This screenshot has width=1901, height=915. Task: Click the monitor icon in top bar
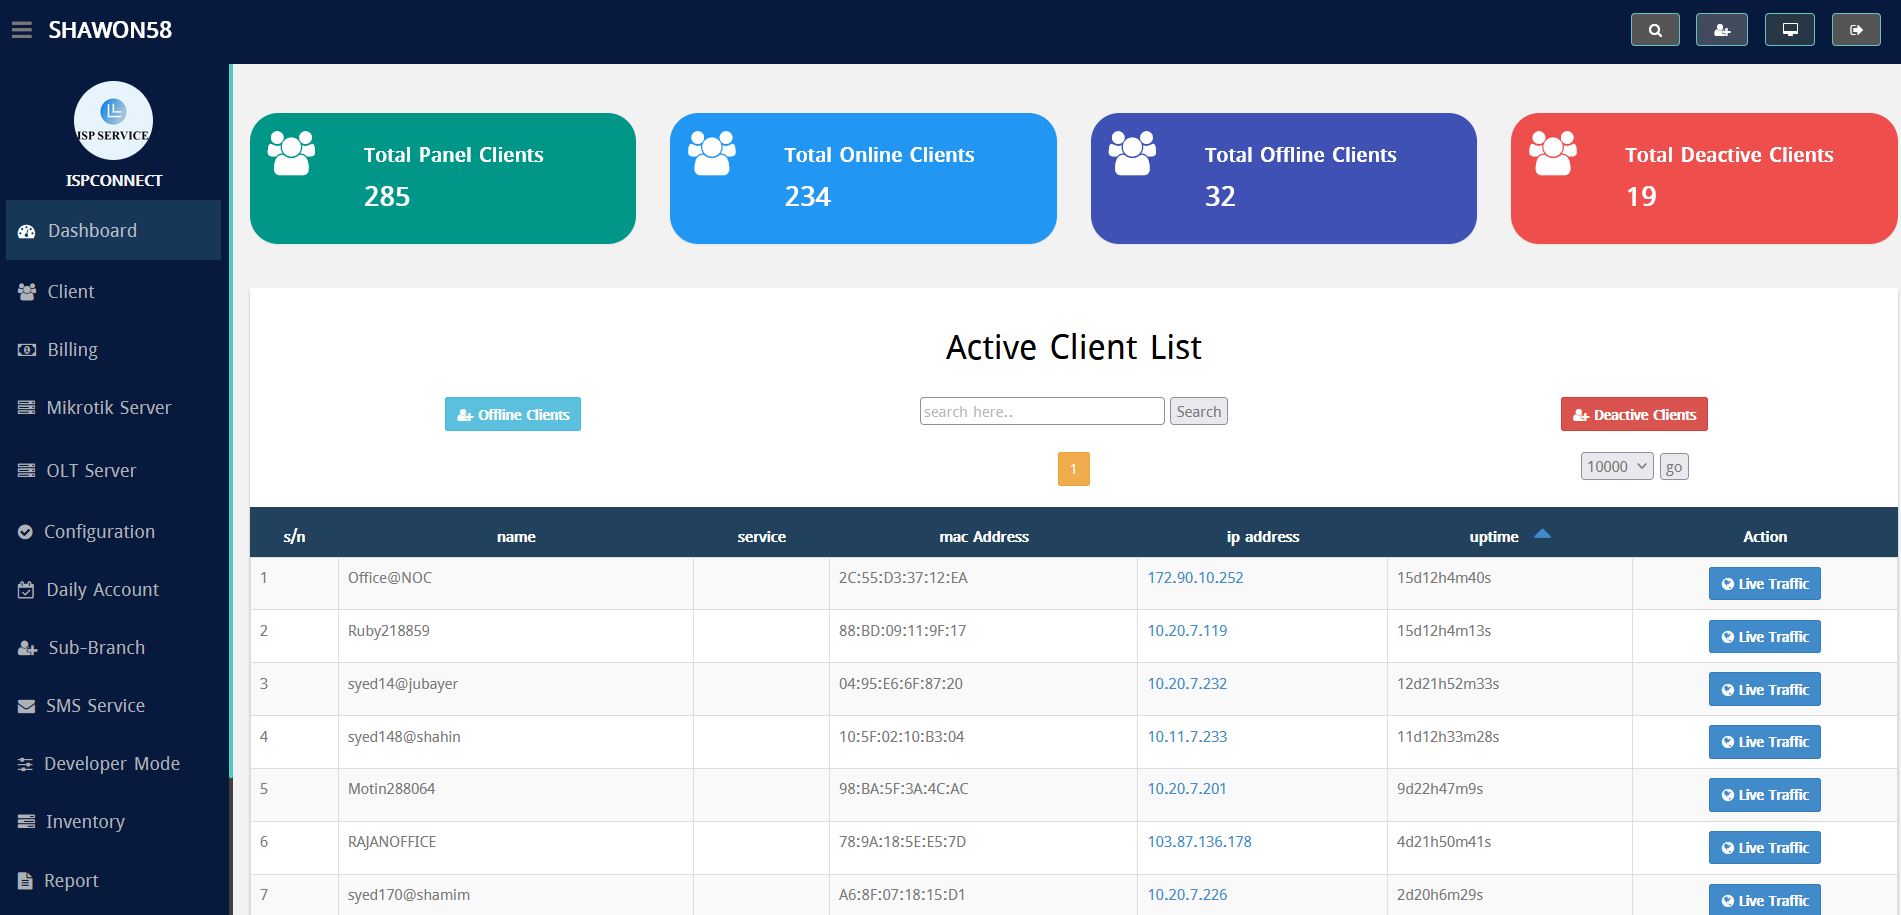point(1790,30)
